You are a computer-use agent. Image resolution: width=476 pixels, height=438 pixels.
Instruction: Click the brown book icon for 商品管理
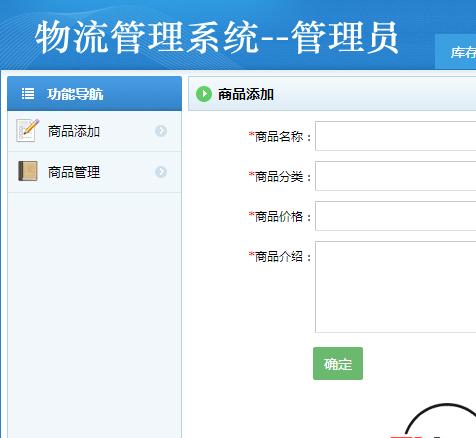coord(28,171)
